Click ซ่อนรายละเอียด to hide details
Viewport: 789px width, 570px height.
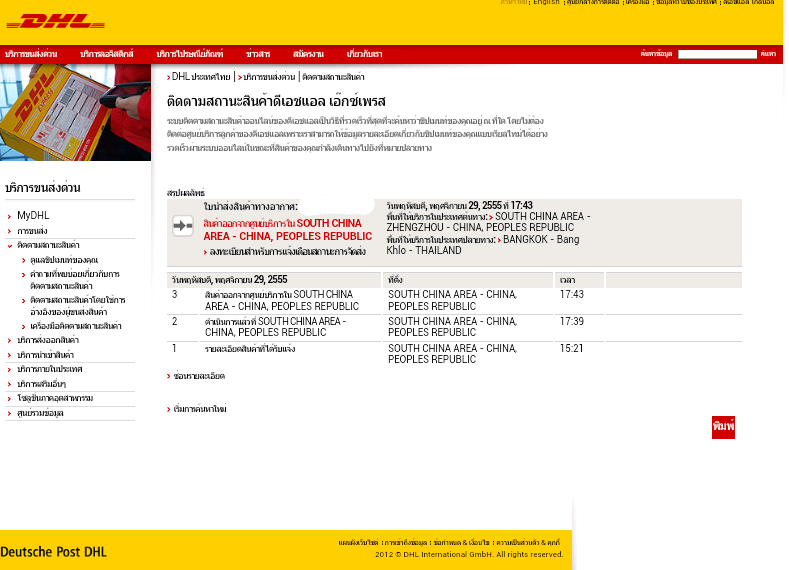(x=199, y=376)
